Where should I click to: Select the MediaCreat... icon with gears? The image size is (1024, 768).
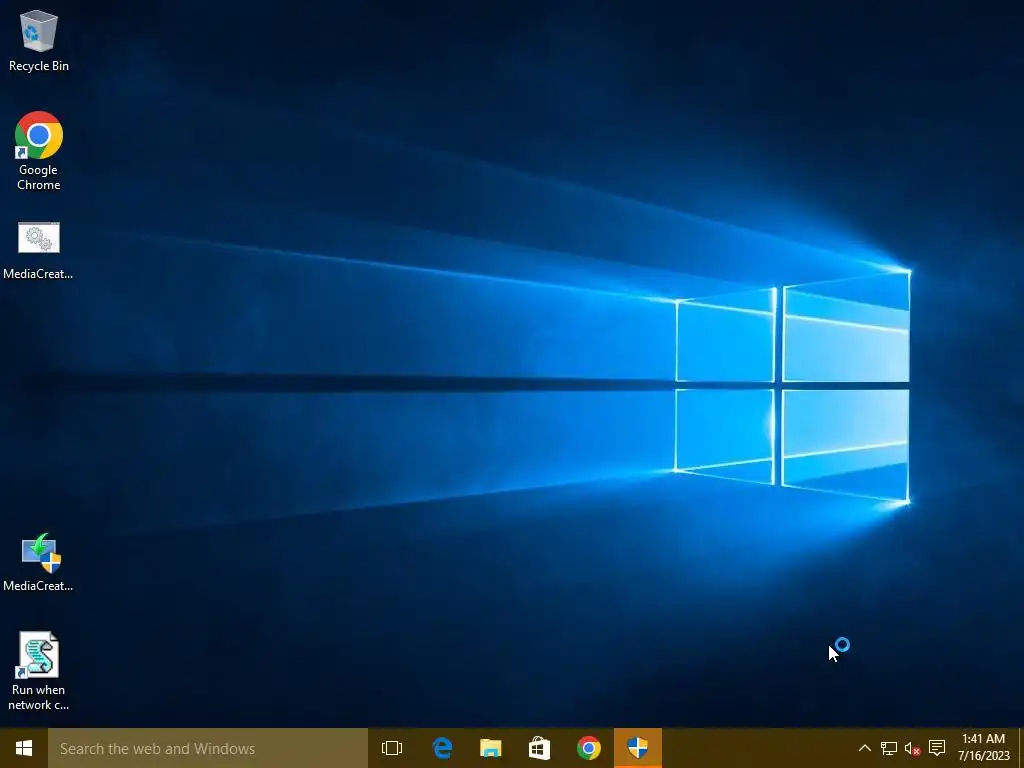click(x=39, y=251)
